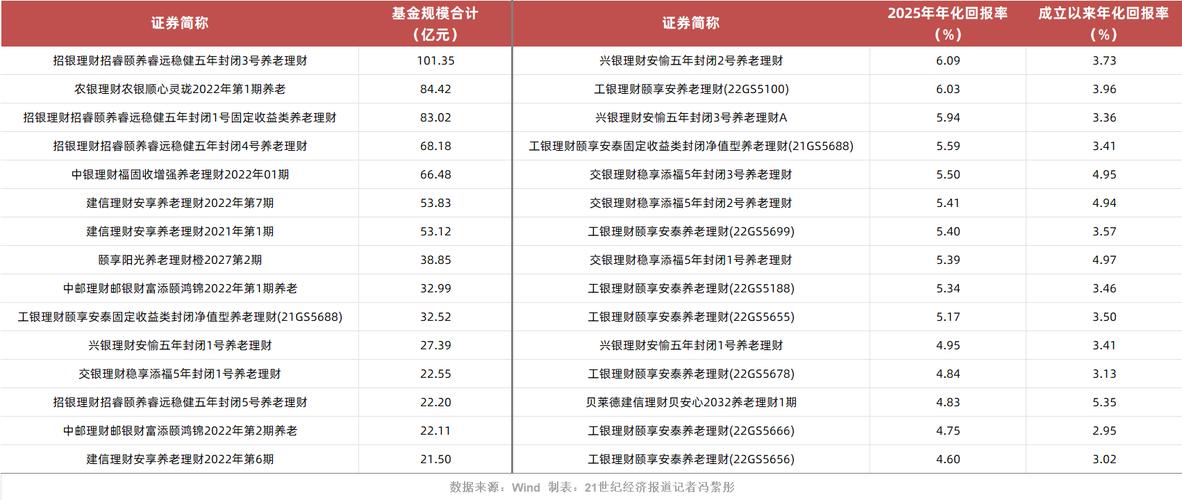Viewport: 1182px width, 500px height.
Task: Click the value 22.55
Action: click(x=435, y=374)
